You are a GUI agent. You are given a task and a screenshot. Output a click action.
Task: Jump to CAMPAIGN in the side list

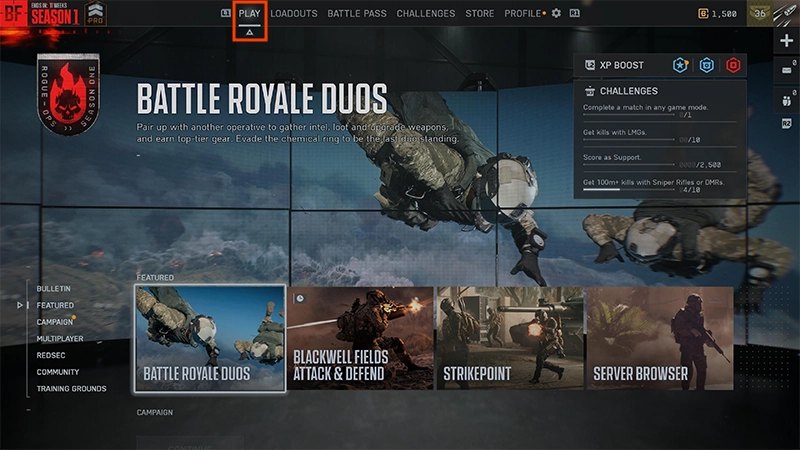[55, 322]
